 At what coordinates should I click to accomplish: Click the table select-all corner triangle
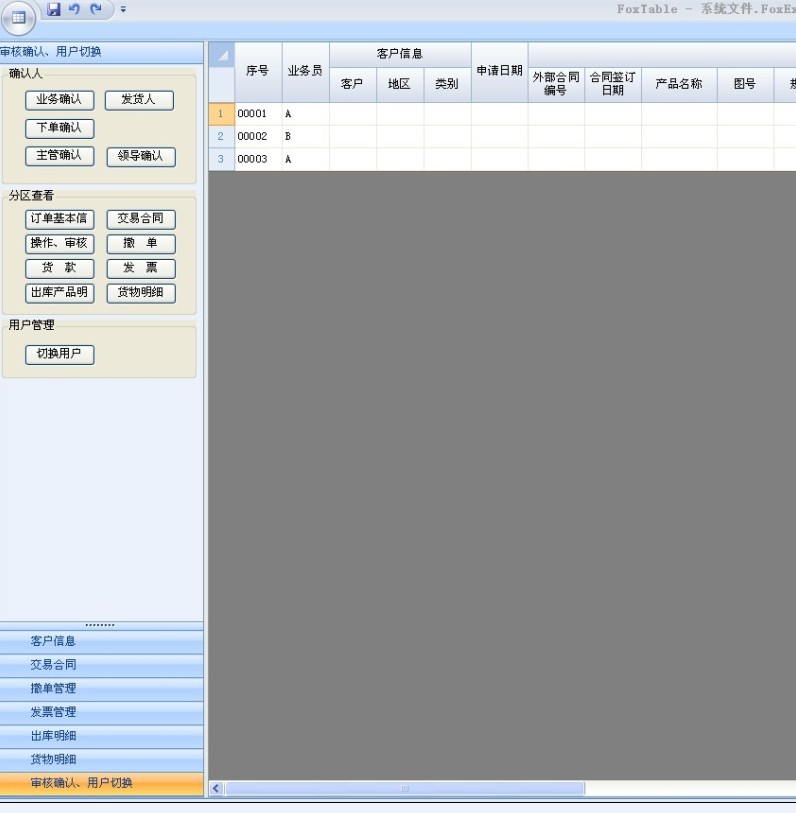[x=222, y=55]
